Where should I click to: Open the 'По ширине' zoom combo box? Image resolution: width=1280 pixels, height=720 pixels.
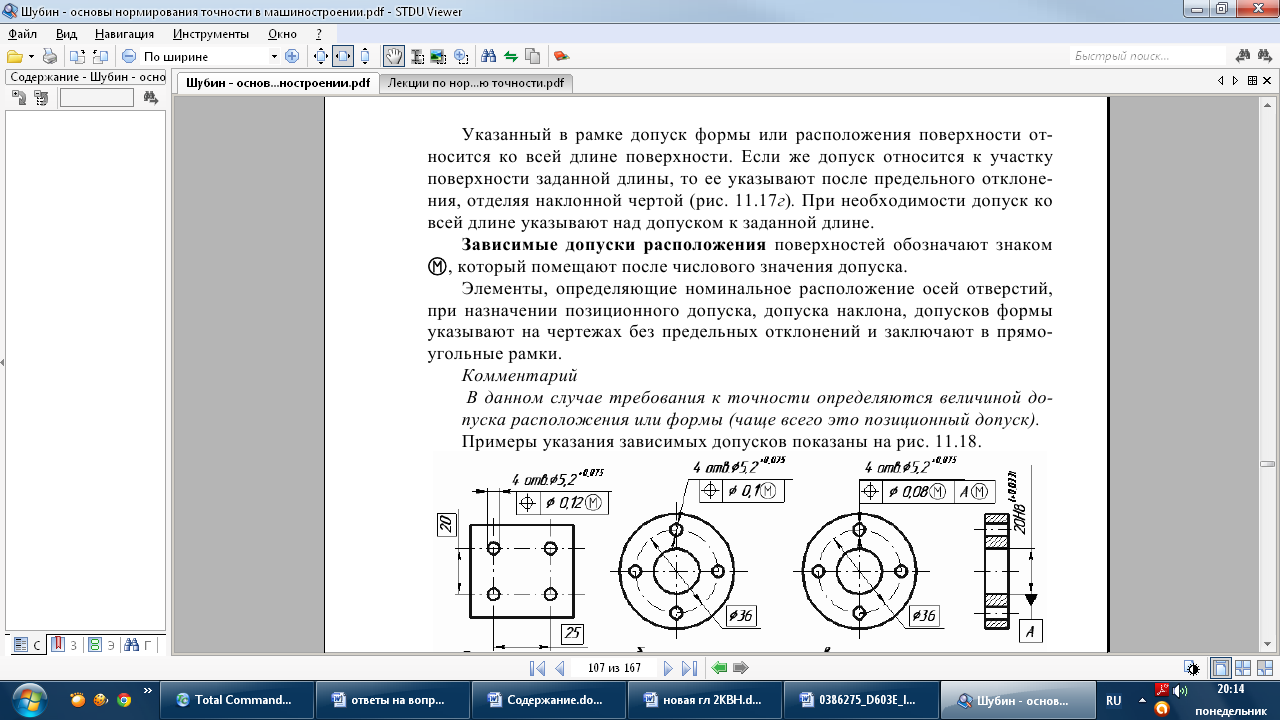tap(210, 56)
